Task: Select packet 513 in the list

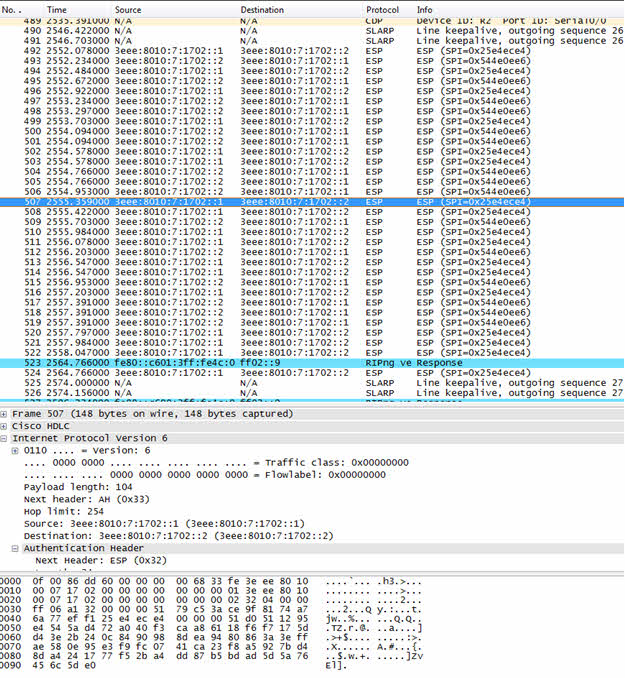Action: tap(312, 262)
